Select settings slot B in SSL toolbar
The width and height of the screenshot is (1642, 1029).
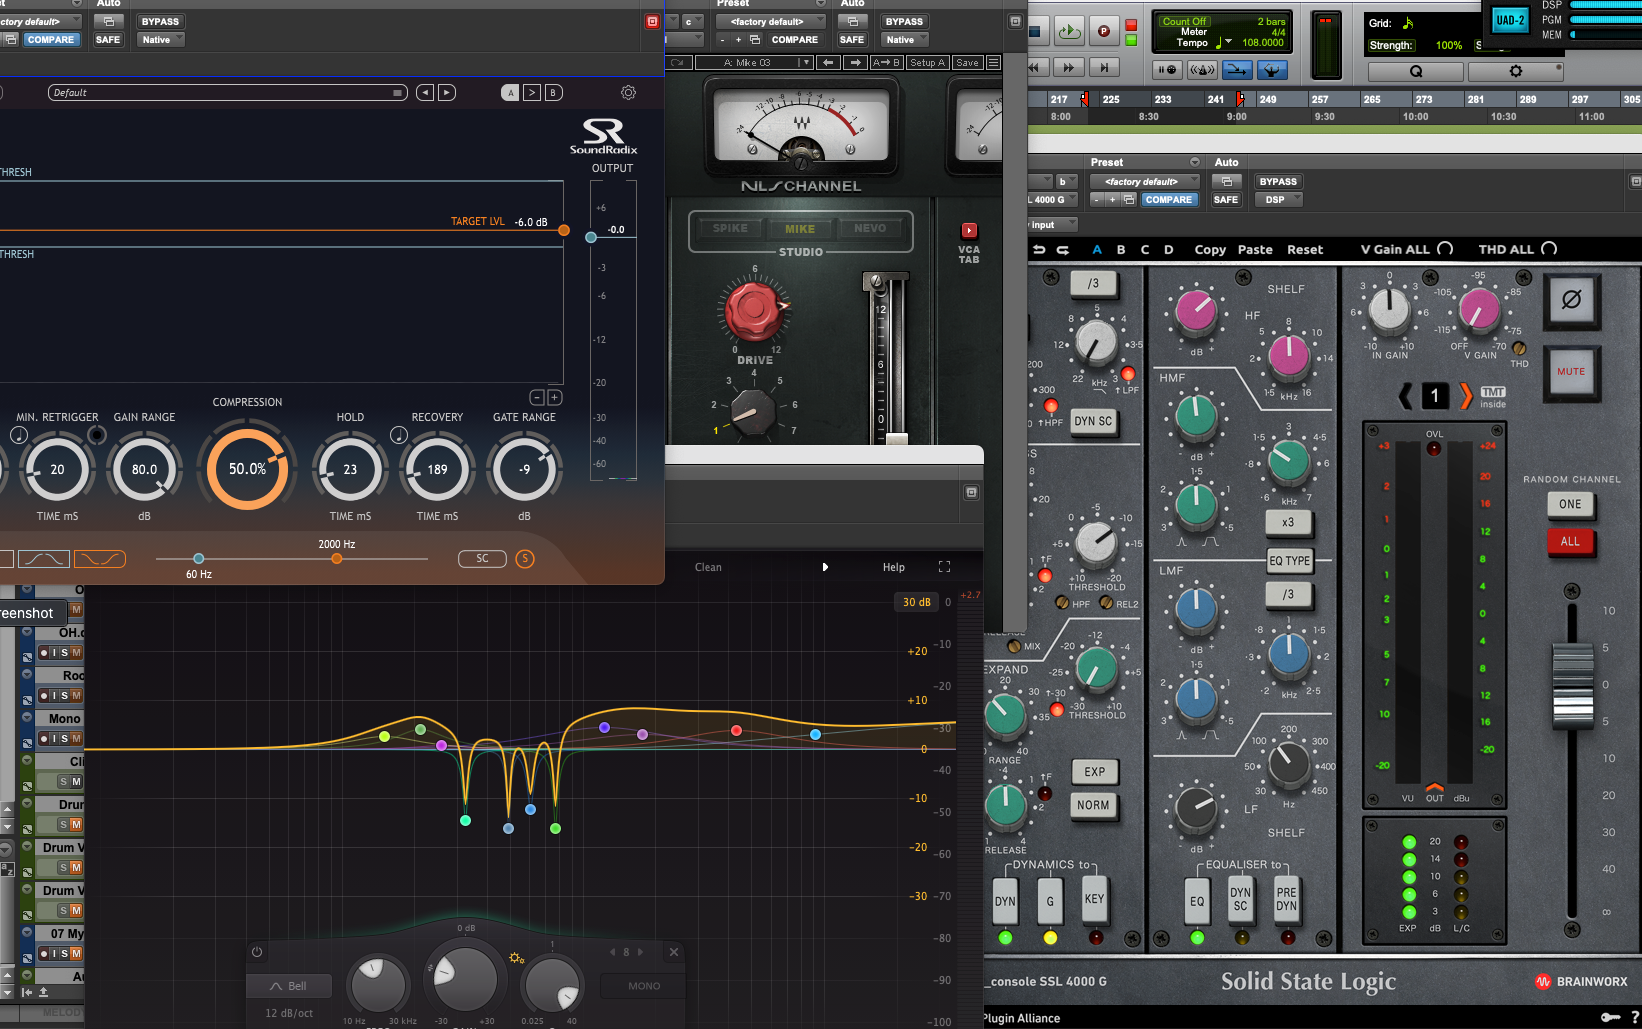point(1121,250)
